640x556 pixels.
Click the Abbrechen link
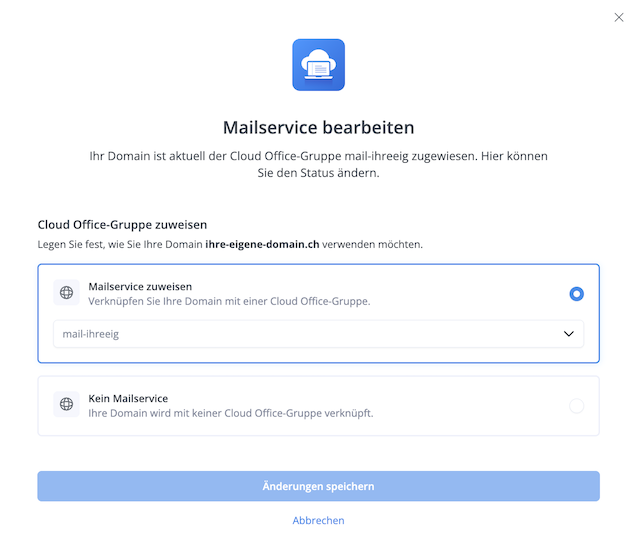point(318,520)
